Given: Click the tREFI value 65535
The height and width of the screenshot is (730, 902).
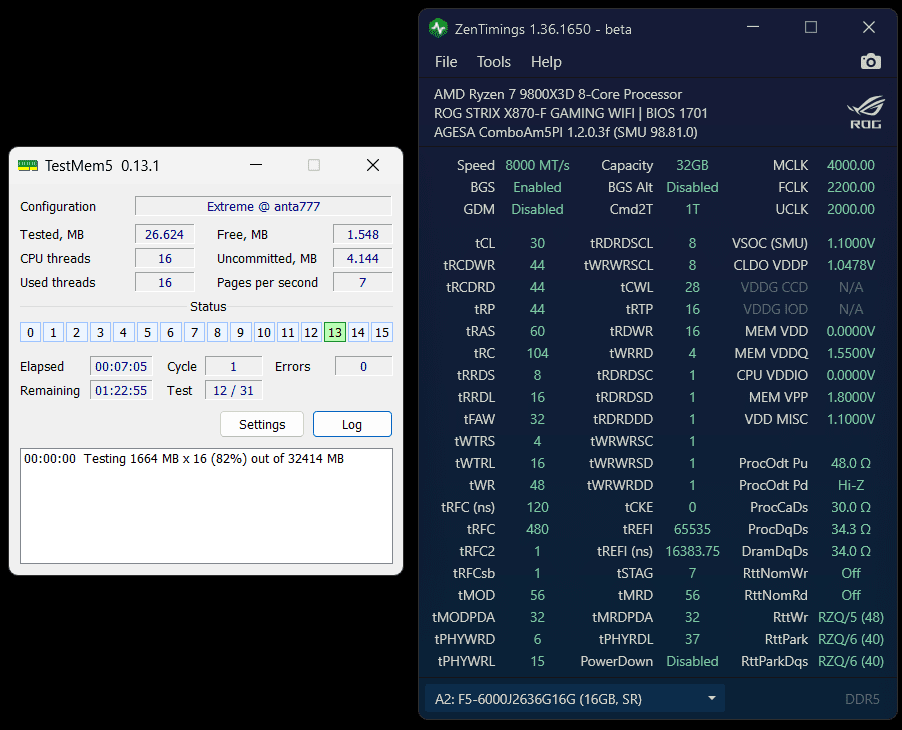Looking at the screenshot, I should 692,529.
